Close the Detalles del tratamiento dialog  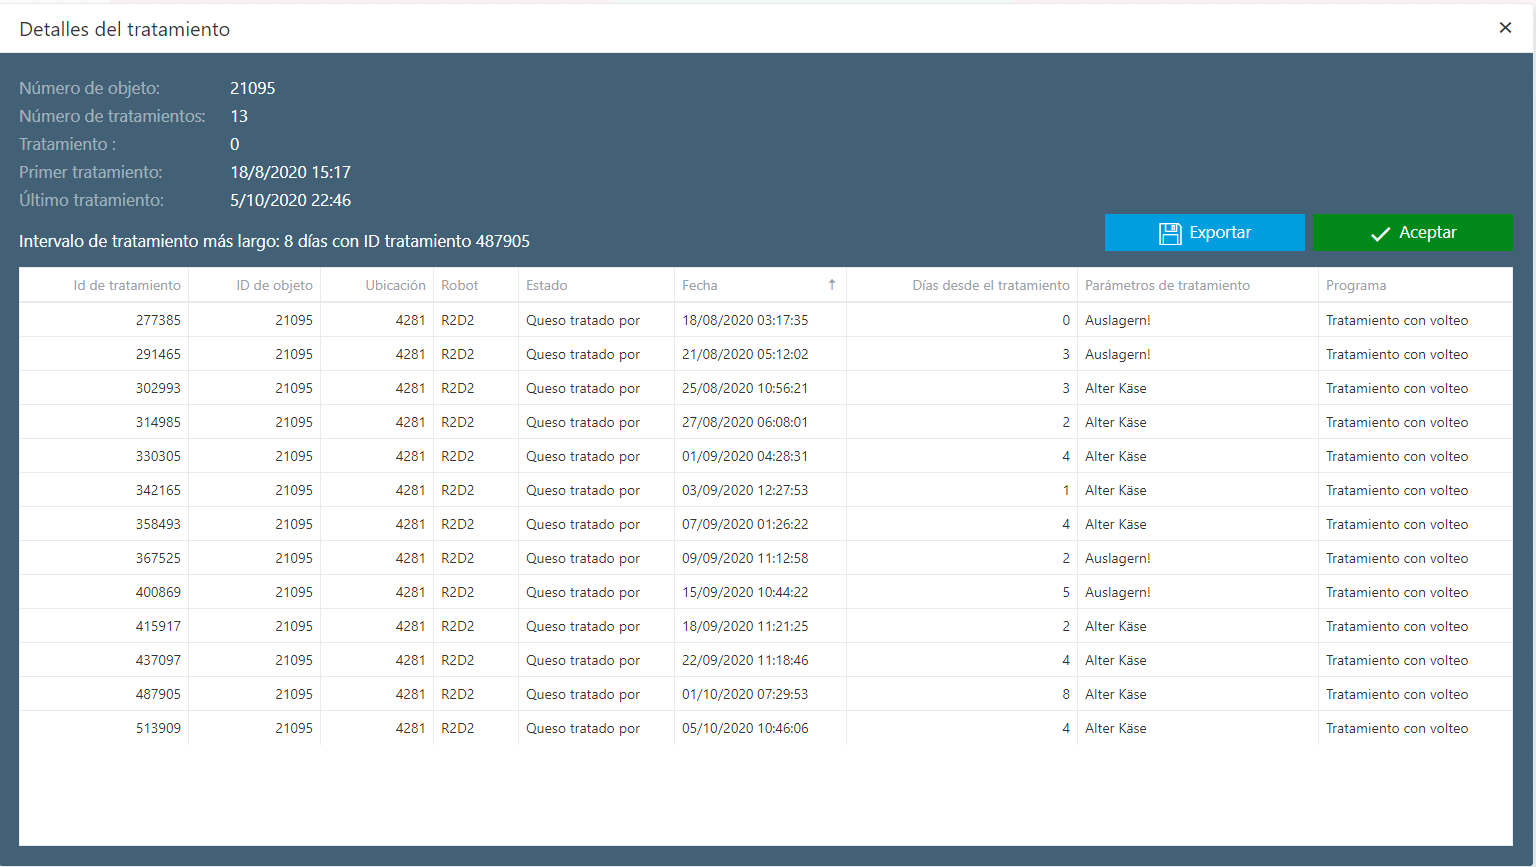(x=1505, y=28)
